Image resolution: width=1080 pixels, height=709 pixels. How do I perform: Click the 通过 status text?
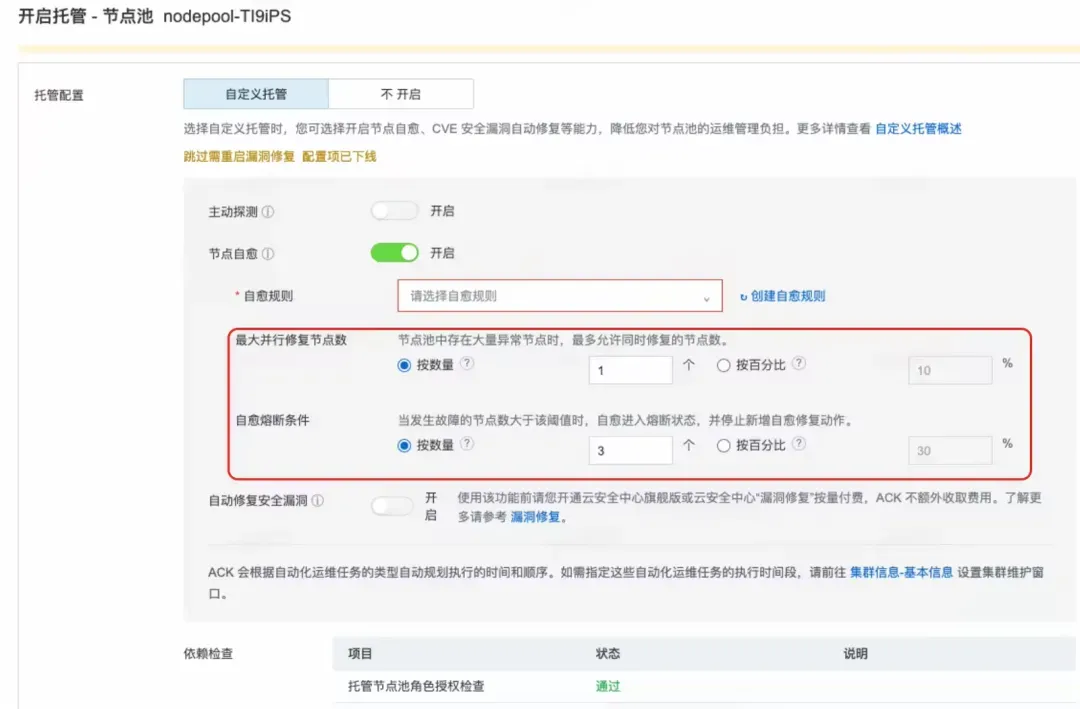coord(608,686)
